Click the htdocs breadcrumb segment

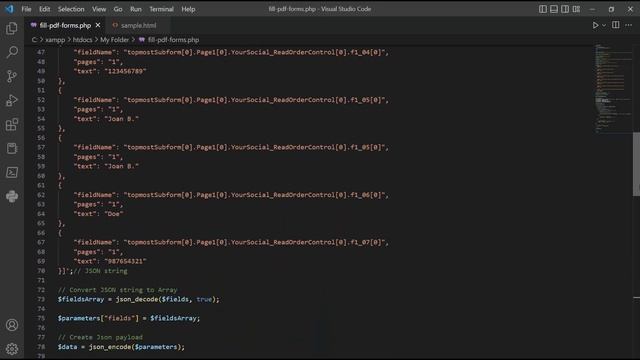tap(82, 40)
